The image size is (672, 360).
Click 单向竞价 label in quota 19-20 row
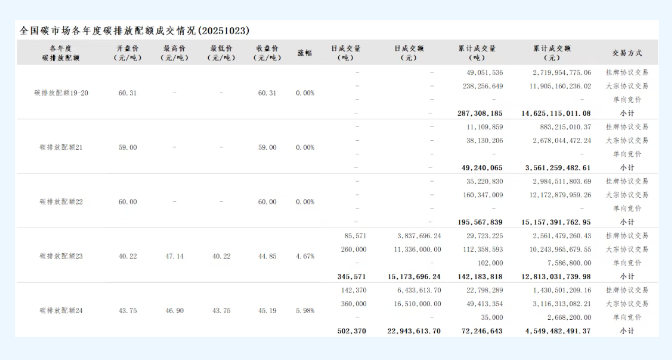click(627, 100)
